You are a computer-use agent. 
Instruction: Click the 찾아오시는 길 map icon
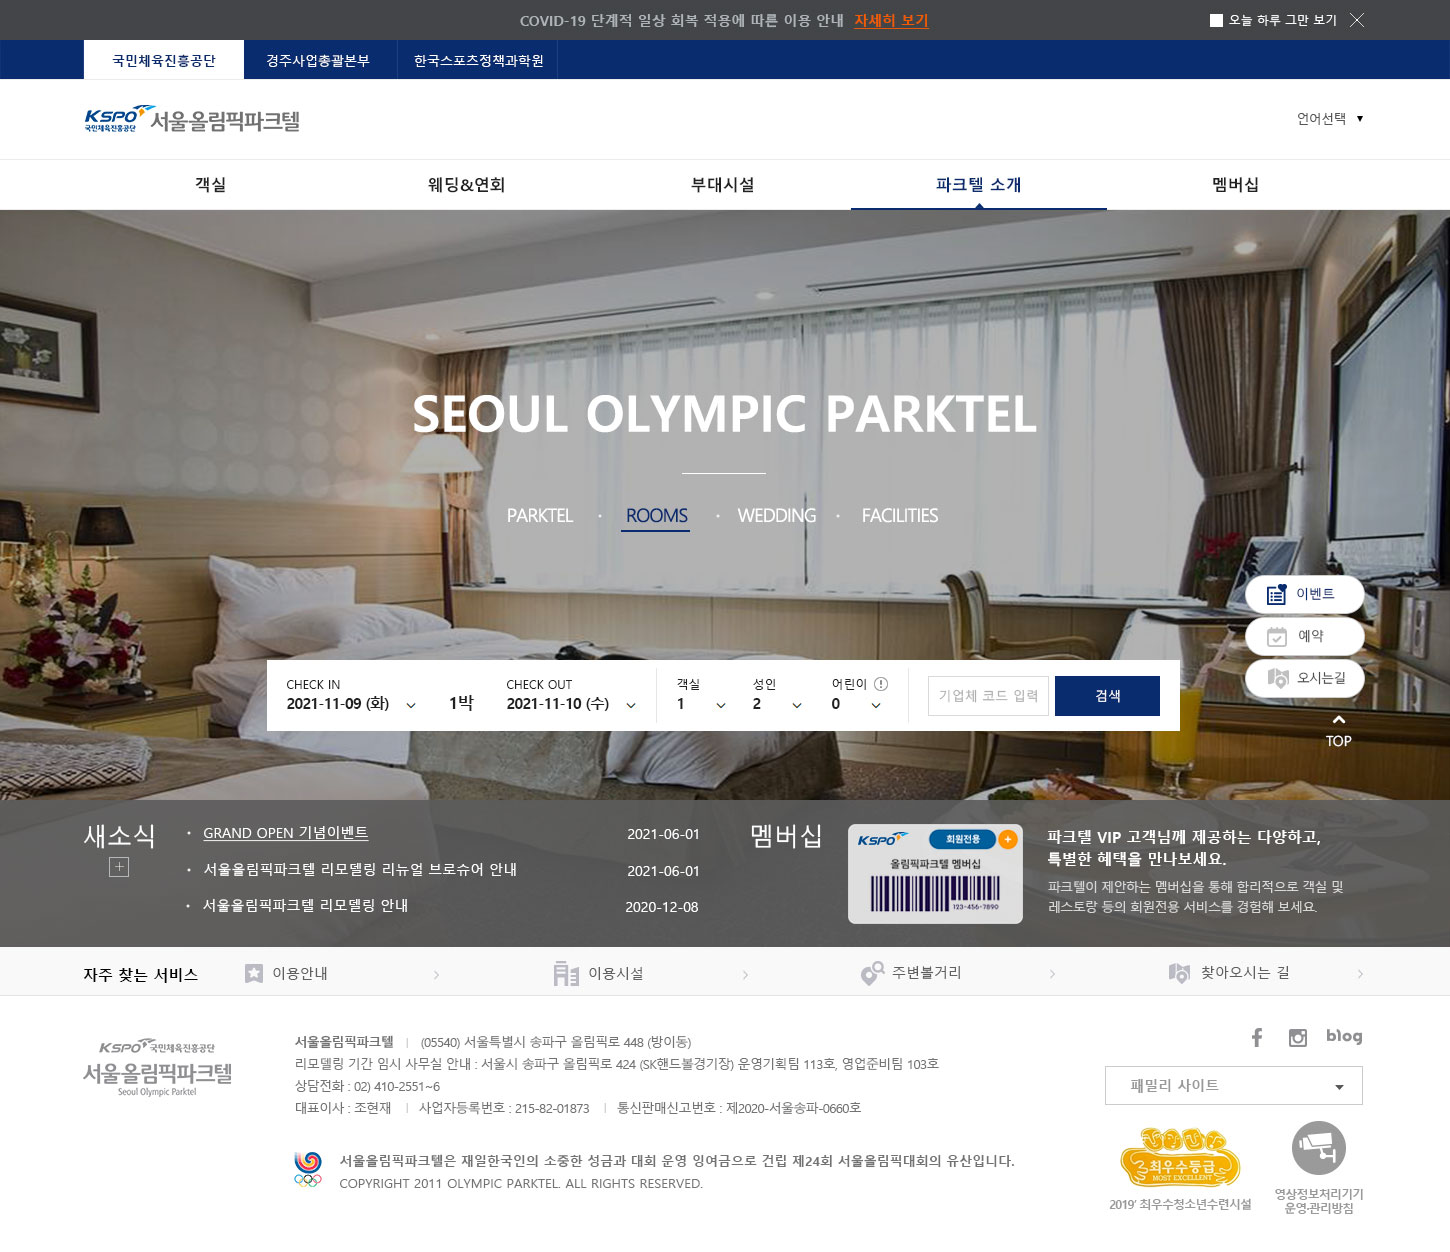1179,973
